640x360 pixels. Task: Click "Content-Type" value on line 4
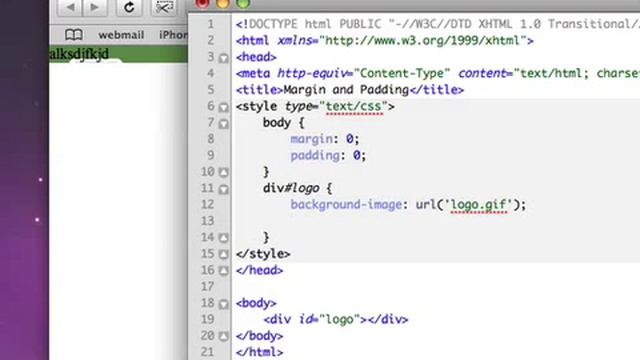[402, 73]
